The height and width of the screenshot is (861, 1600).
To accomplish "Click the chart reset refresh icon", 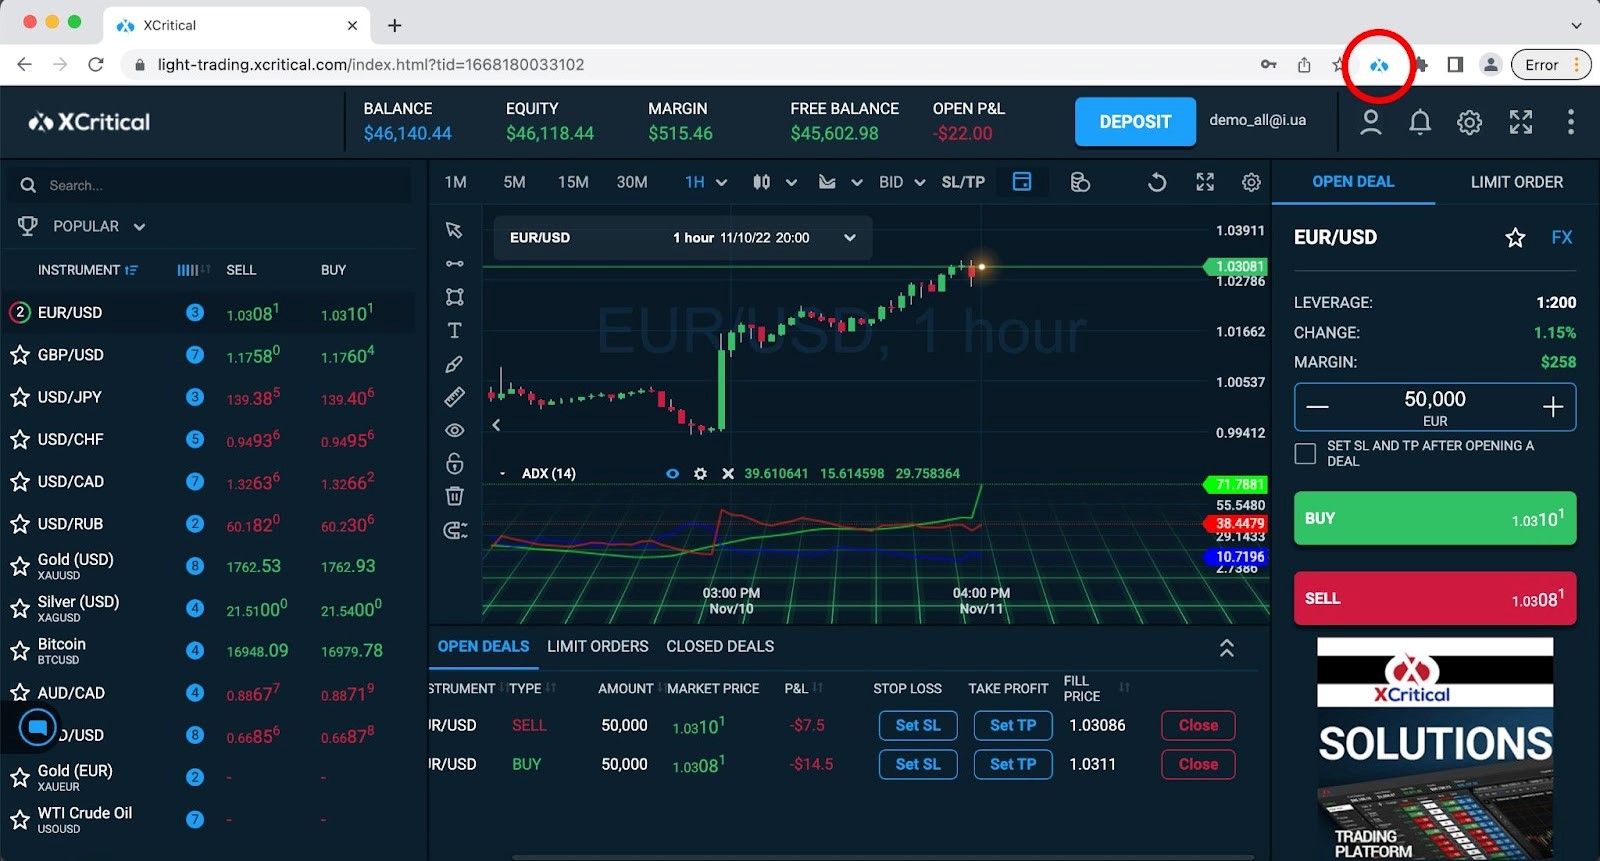I will [1157, 182].
